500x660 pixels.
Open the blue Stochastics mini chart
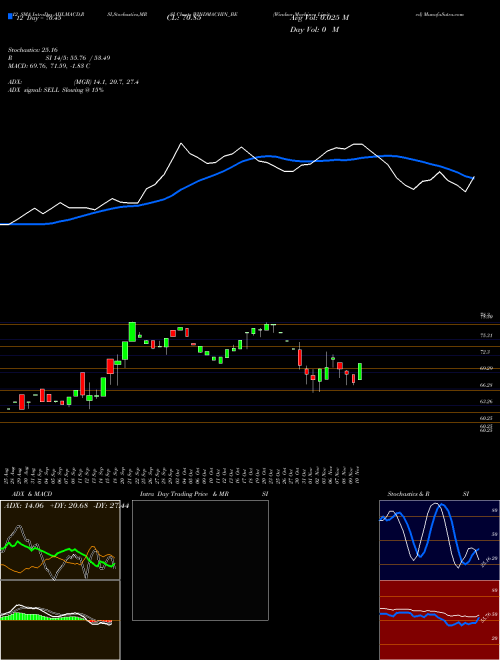(x=439, y=540)
